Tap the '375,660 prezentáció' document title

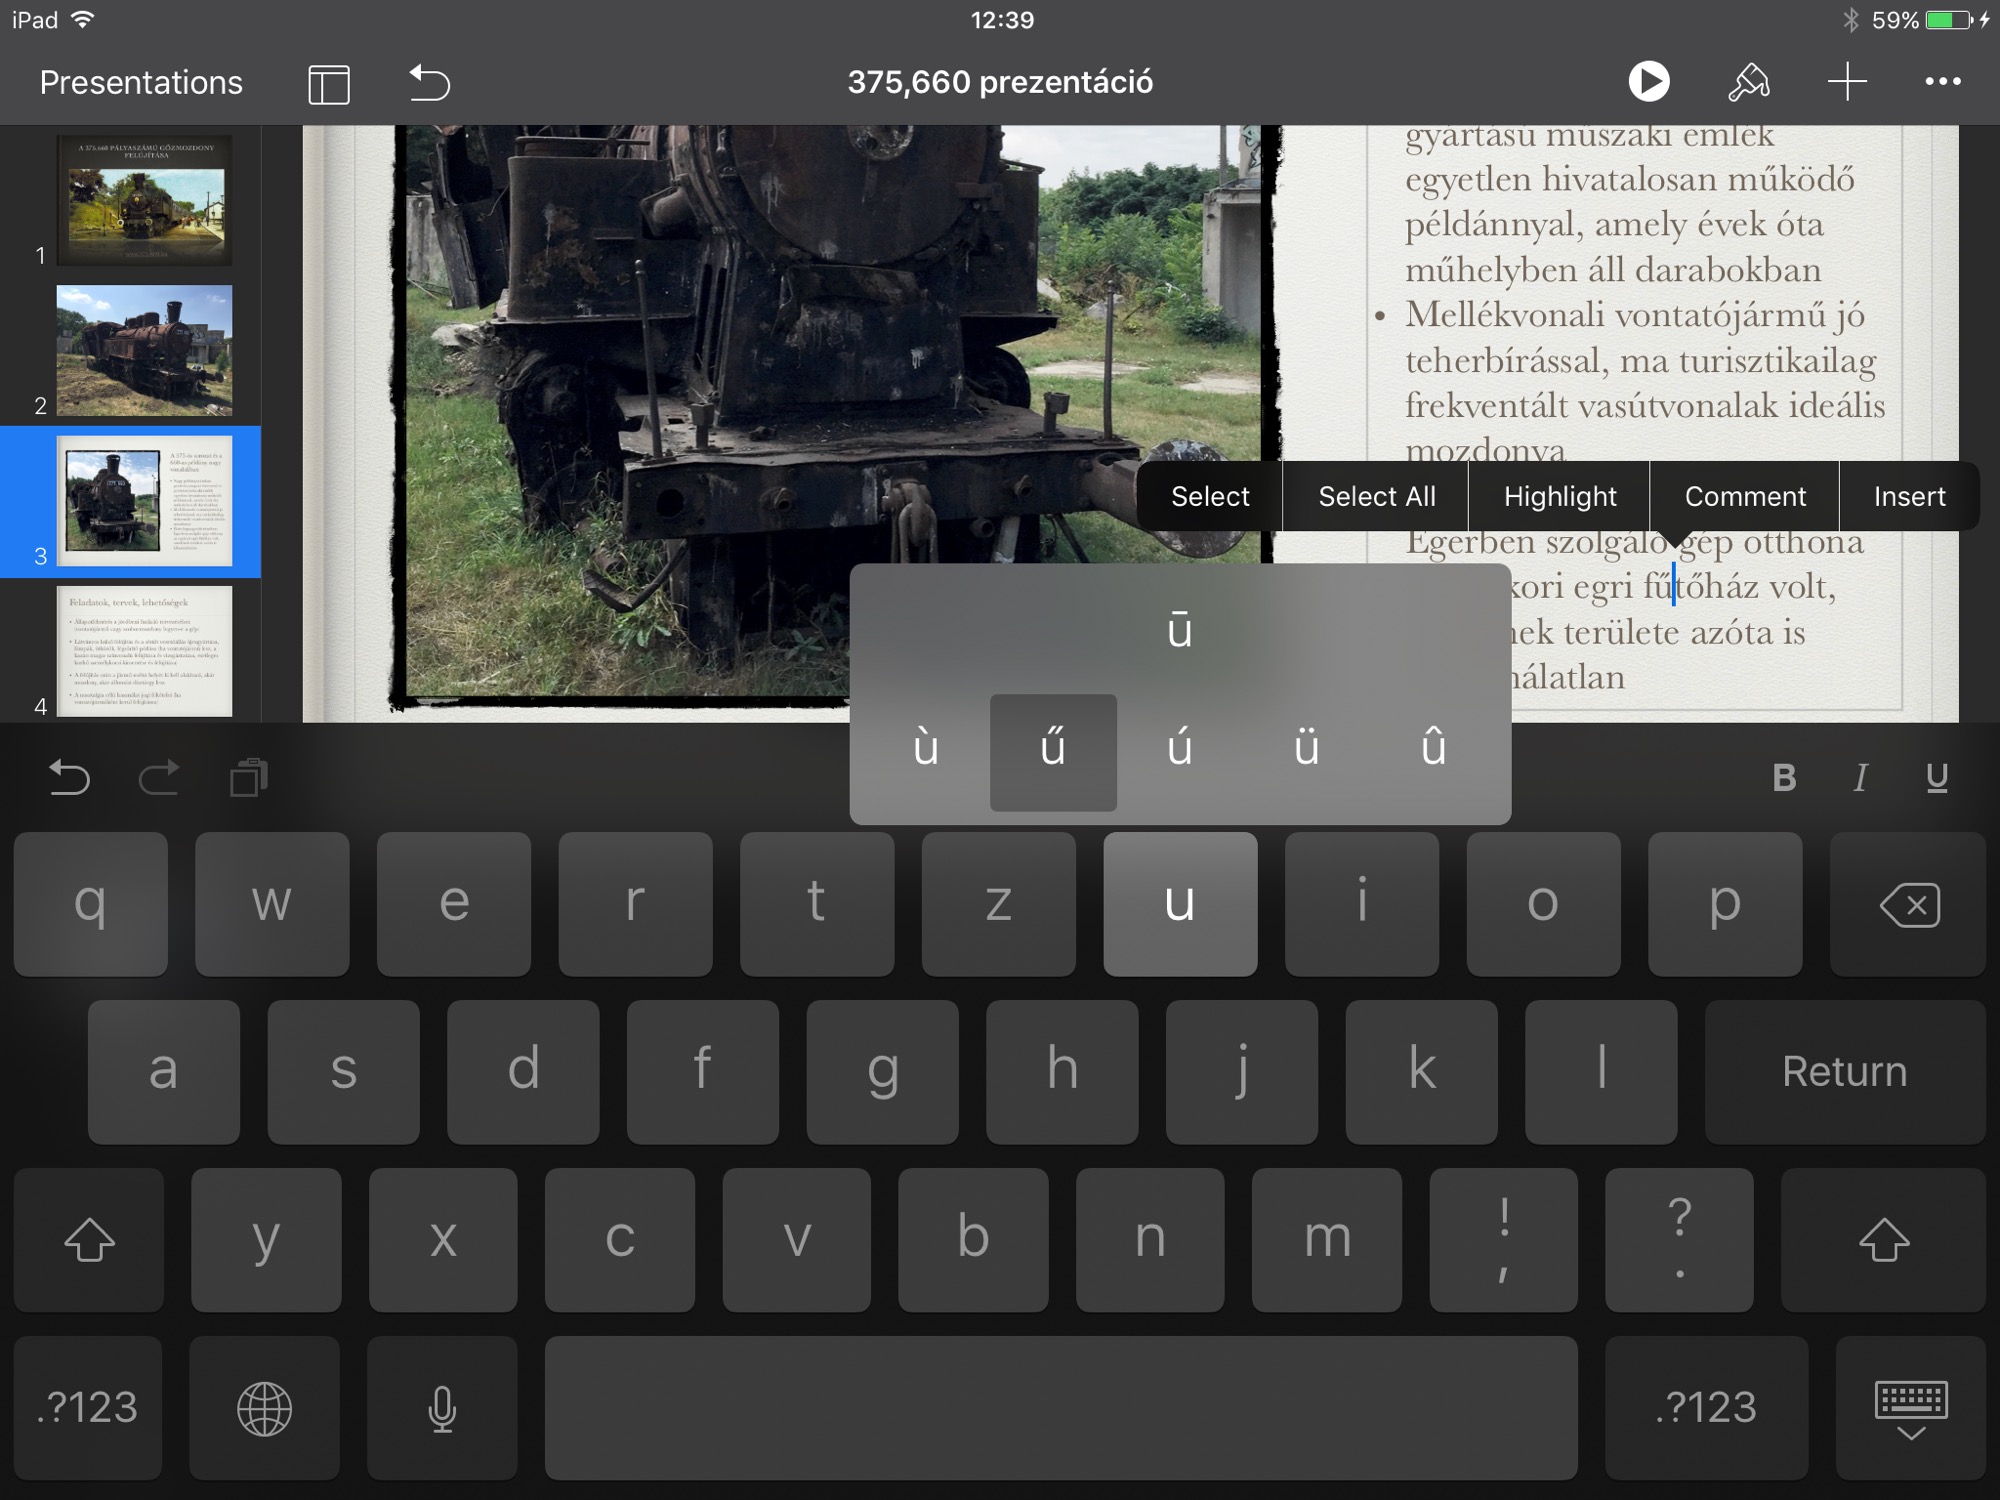1000,82
